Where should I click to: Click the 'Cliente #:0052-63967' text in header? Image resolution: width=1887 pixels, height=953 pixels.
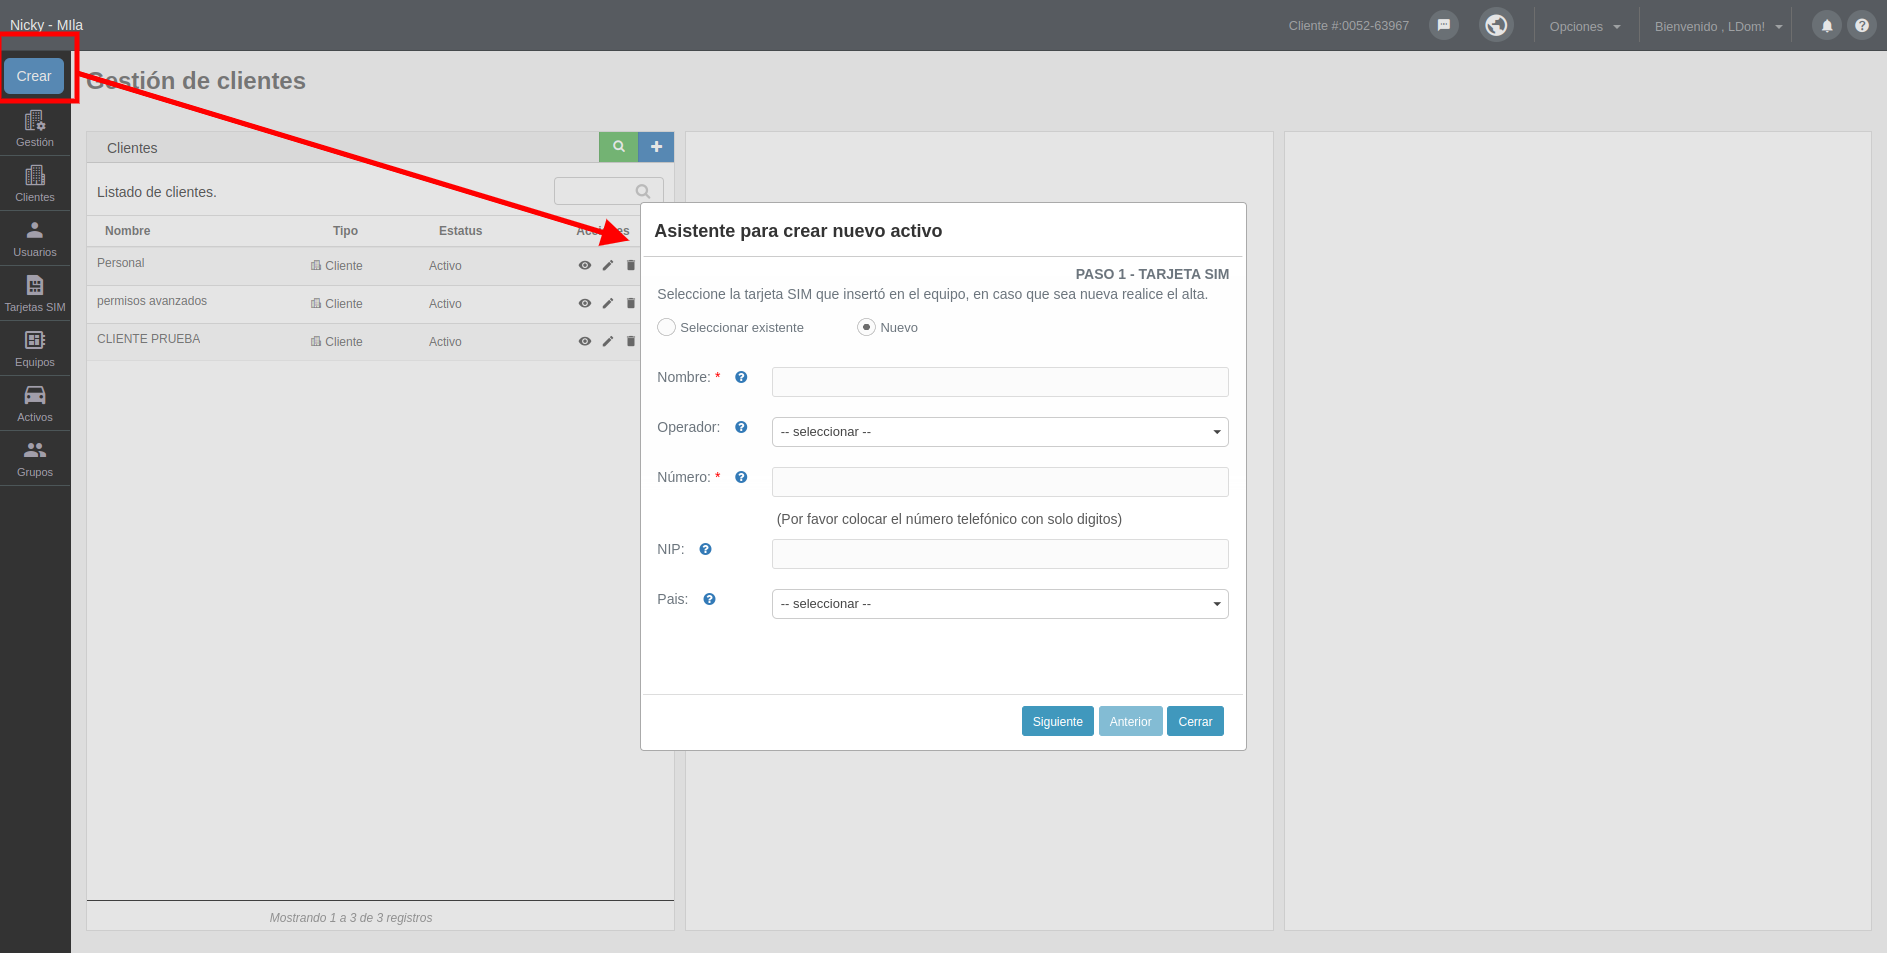coord(1349,26)
